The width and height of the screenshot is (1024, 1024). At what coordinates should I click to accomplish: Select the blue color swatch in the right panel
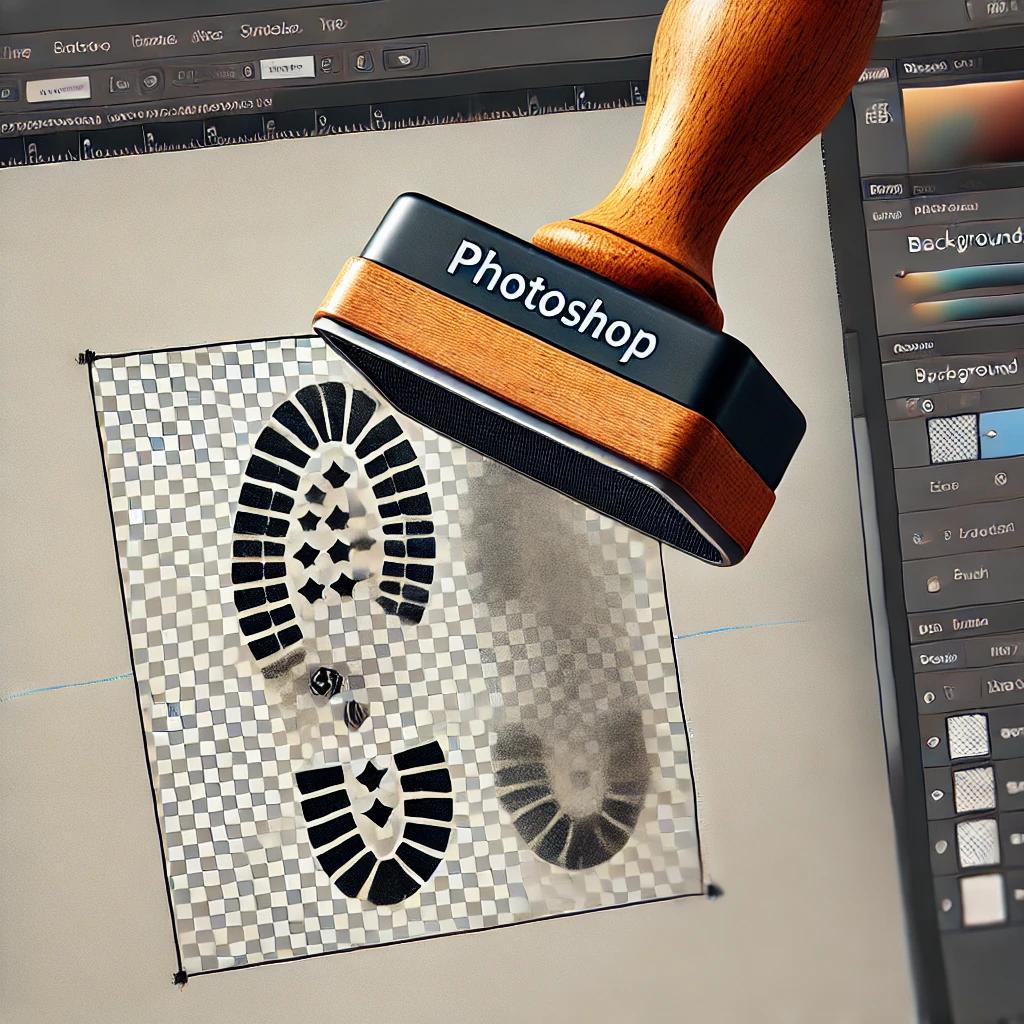click(1000, 434)
